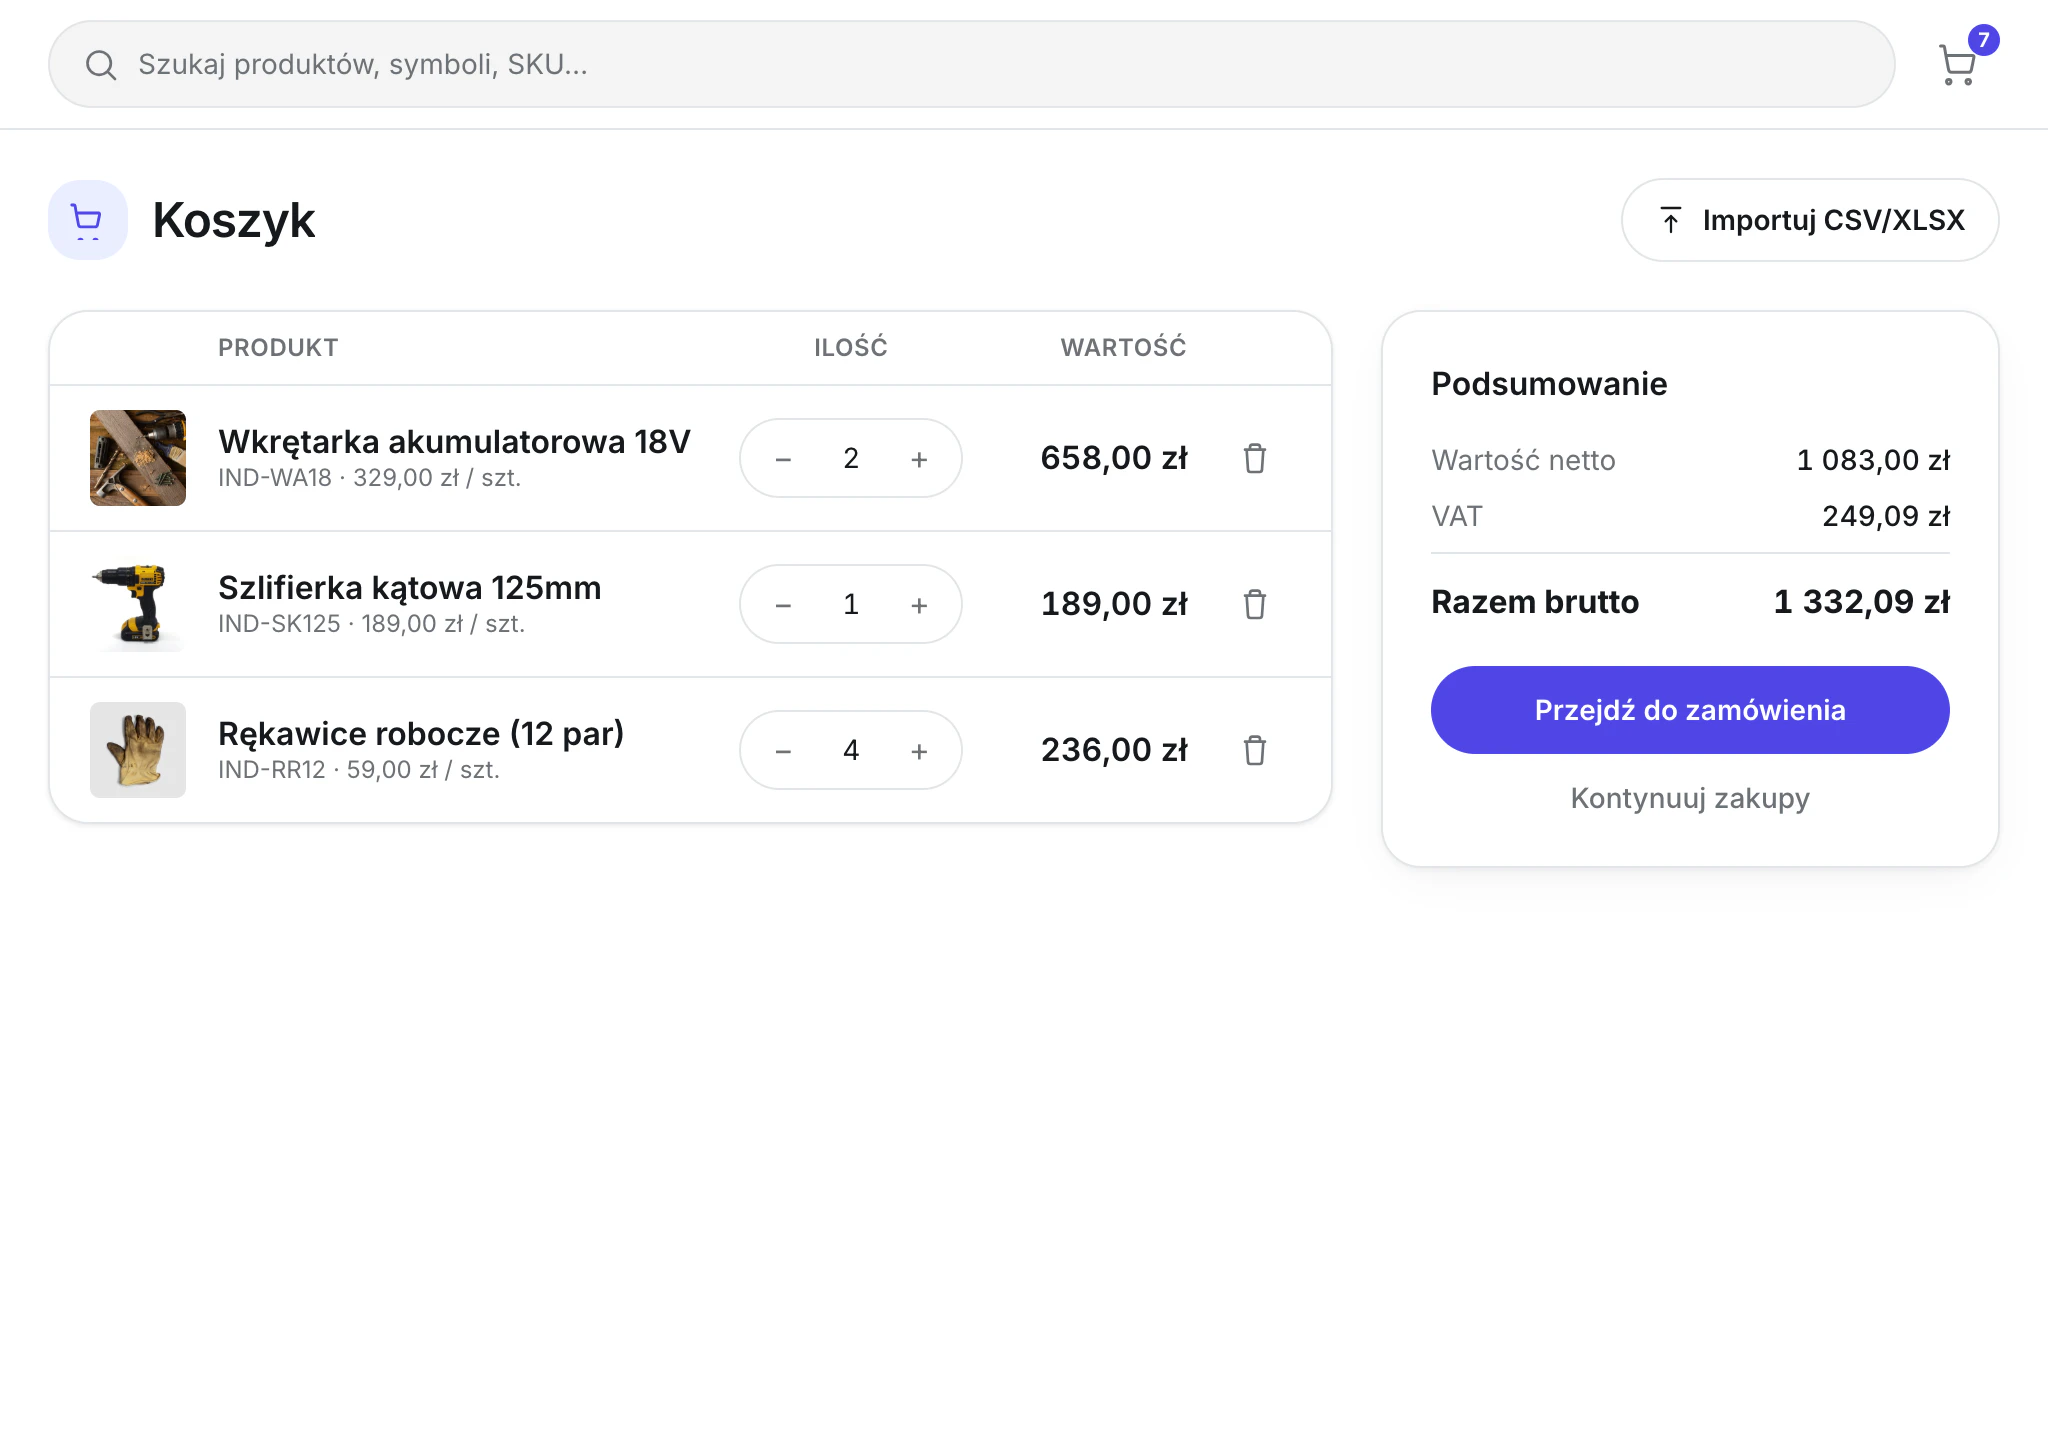Select the Rękawice robocze (12 par) name
The width and height of the screenshot is (2048, 1440).
(421, 733)
